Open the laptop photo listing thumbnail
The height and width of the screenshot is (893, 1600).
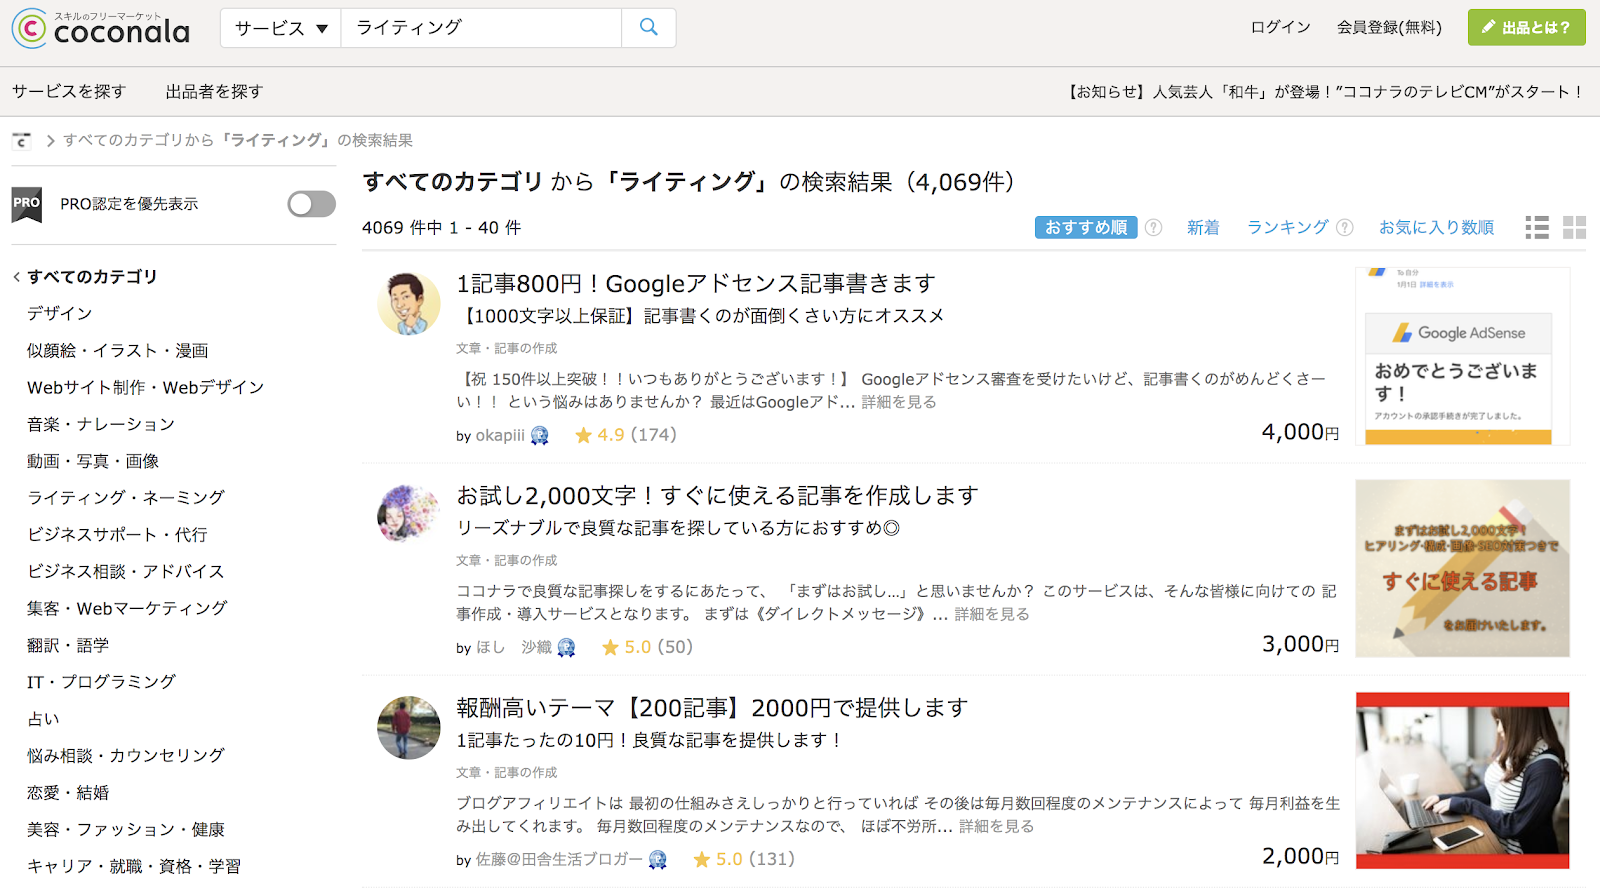coord(1462,780)
